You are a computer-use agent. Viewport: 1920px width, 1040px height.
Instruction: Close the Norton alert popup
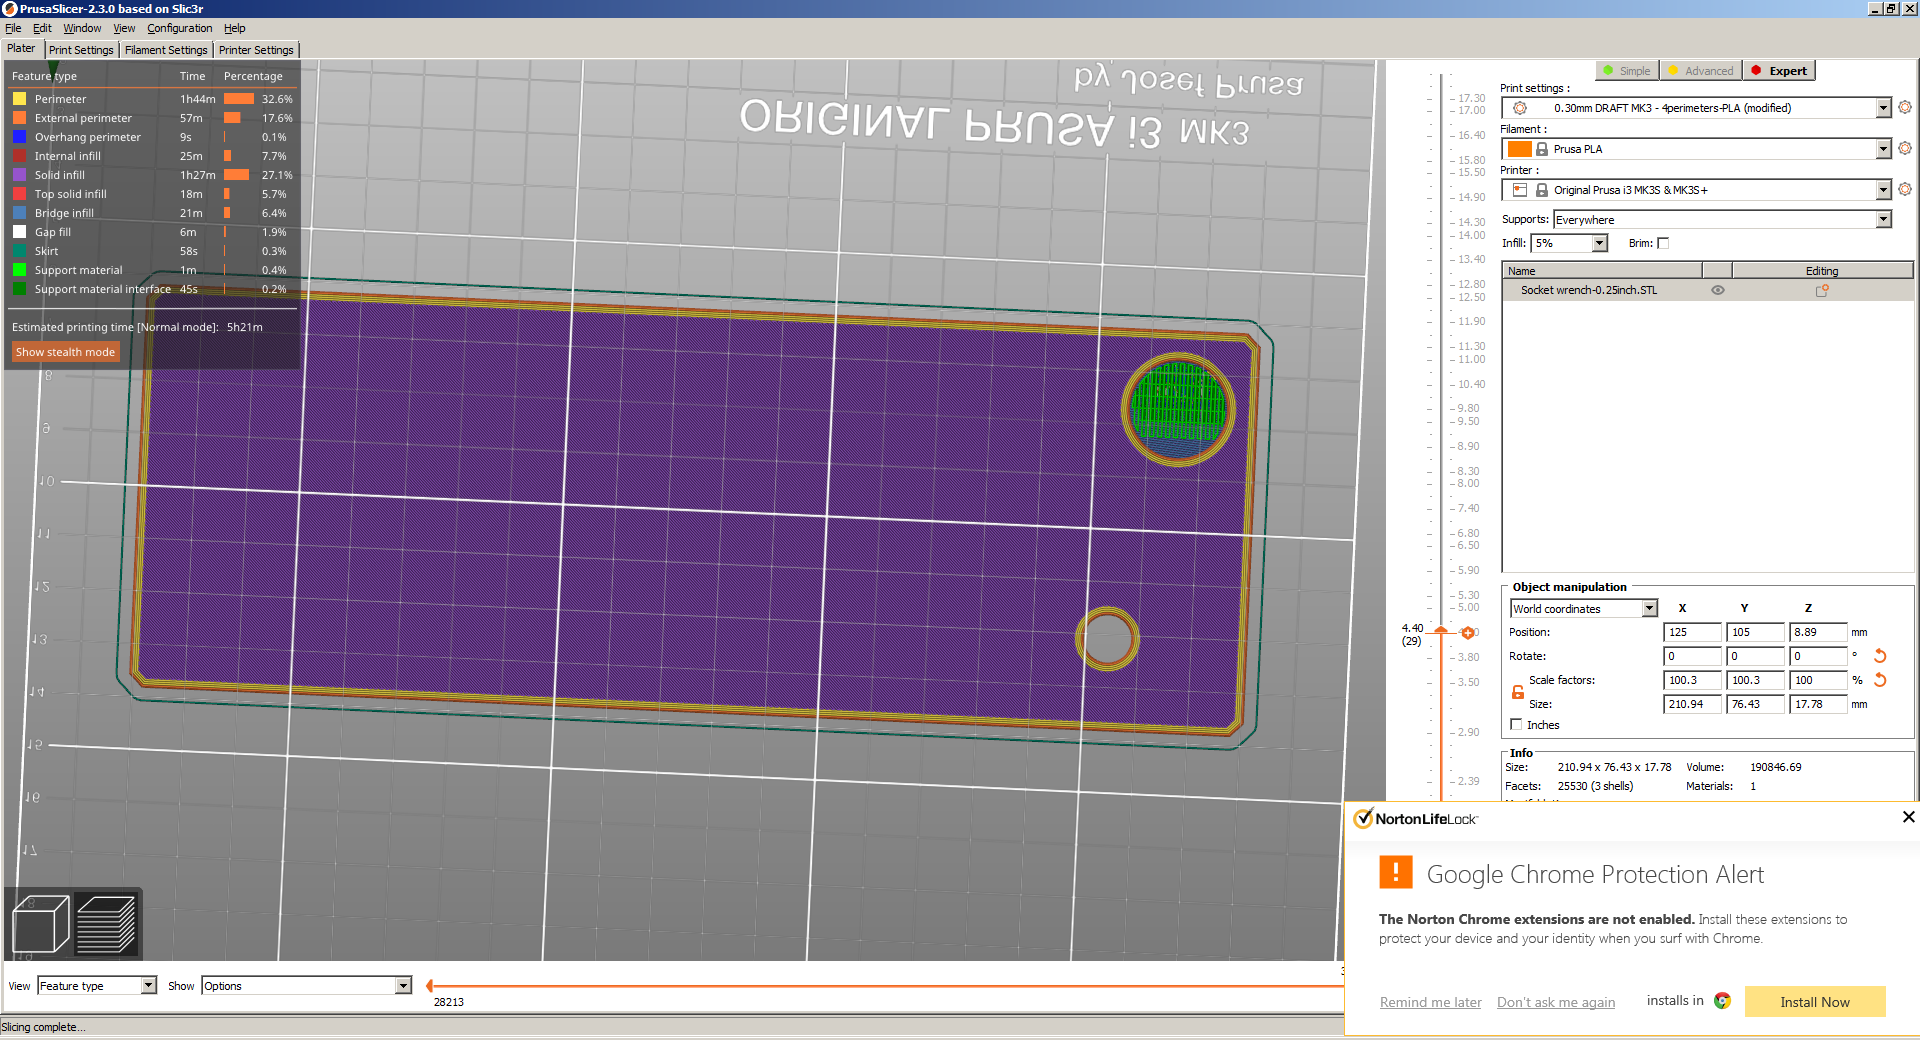(x=1908, y=817)
